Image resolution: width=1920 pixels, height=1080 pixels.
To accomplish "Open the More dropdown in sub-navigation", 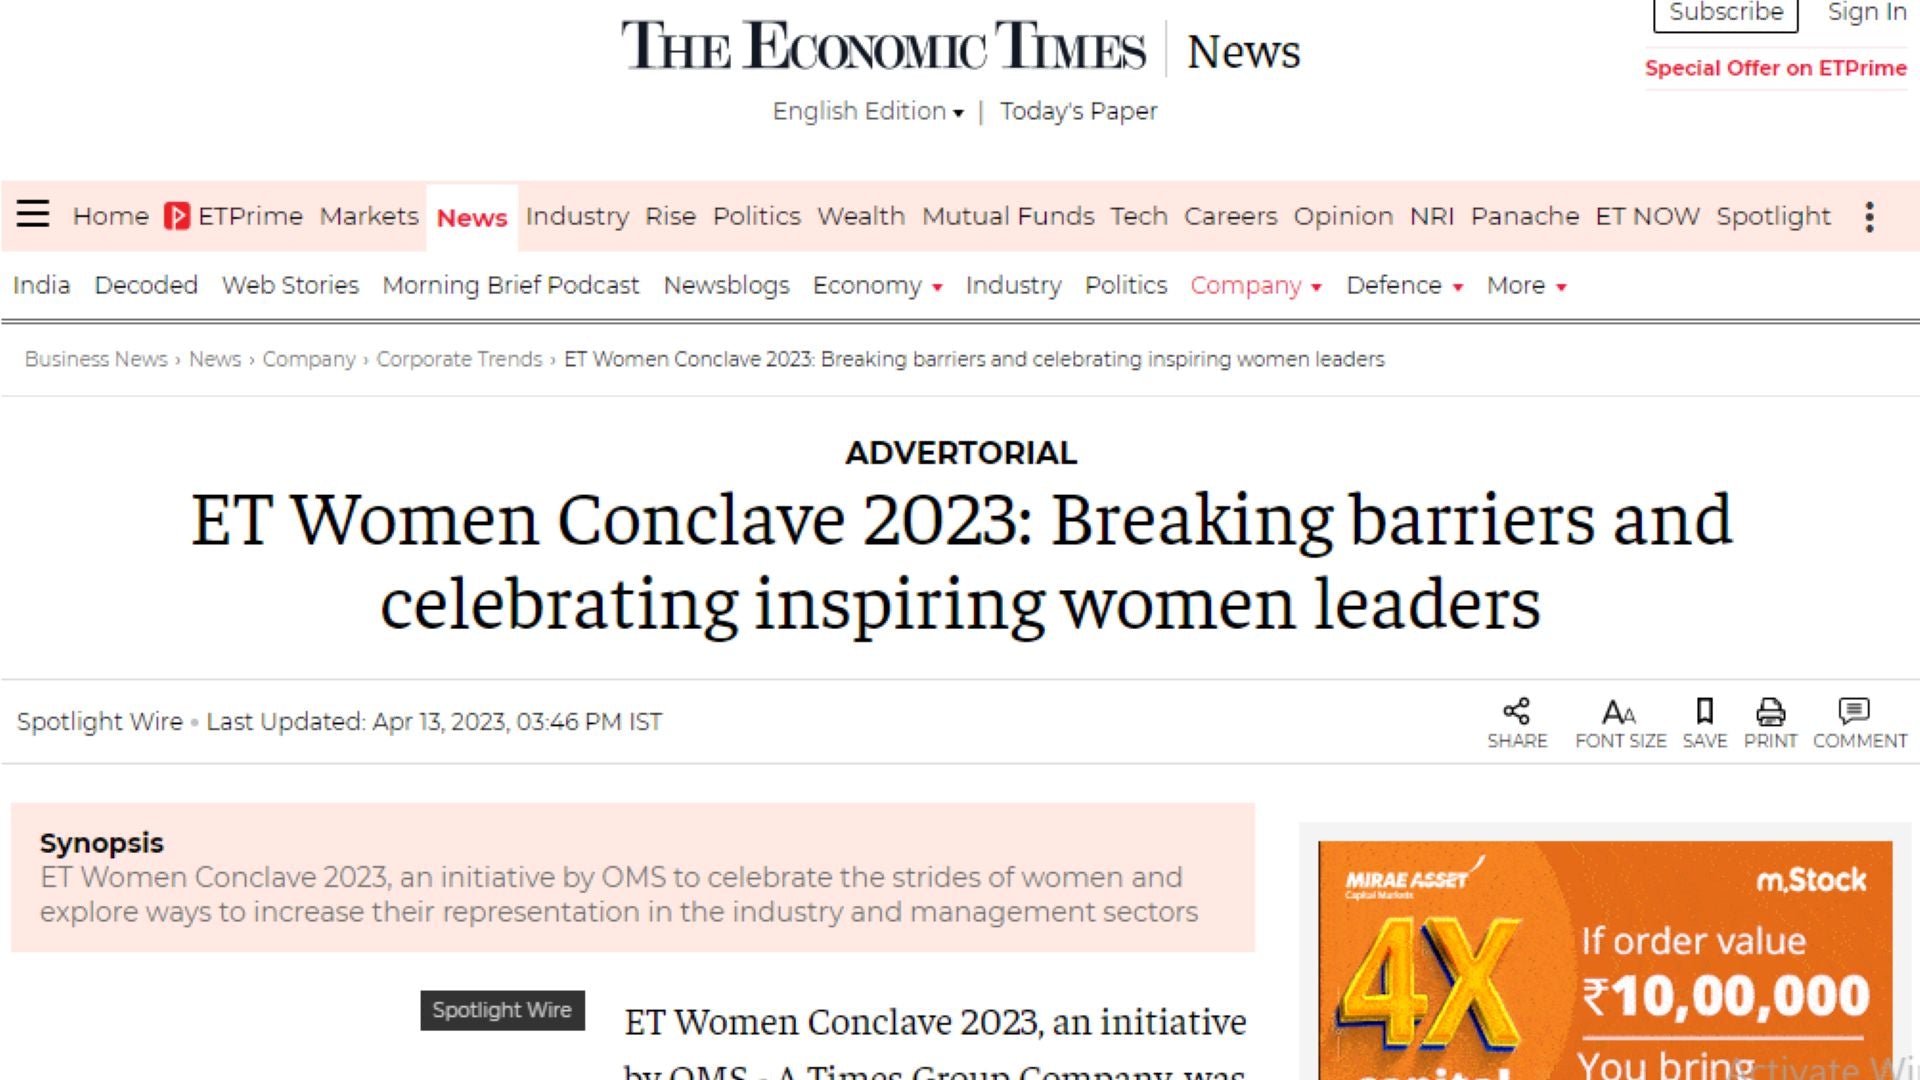I will click(x=1526, y=286).
